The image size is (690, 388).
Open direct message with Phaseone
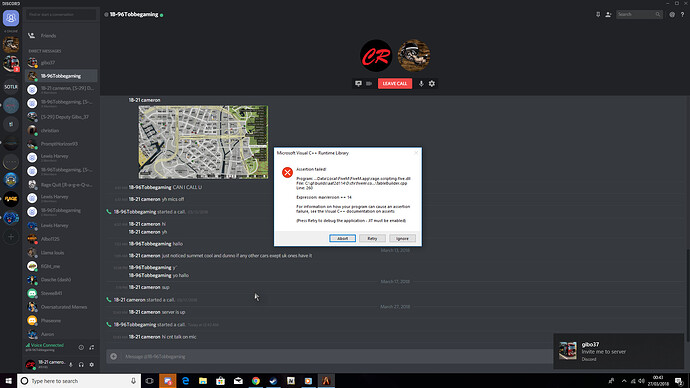[61, 320]
